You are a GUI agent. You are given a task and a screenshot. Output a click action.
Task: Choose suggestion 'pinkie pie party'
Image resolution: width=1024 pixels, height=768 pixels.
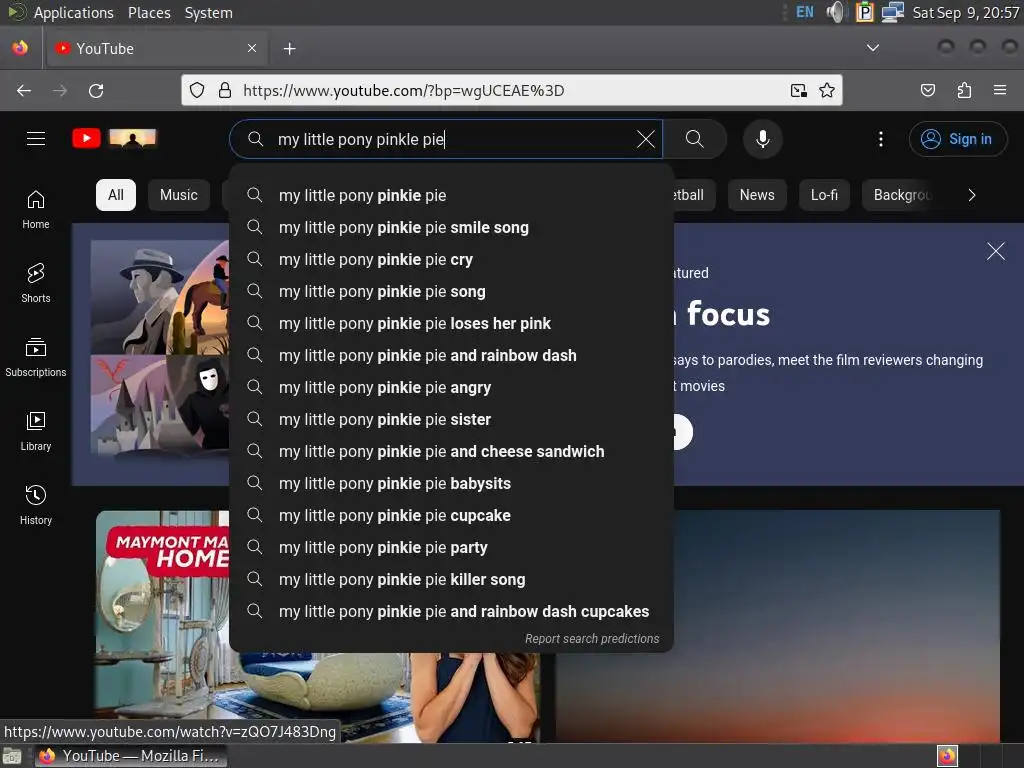tap(451, 547)
